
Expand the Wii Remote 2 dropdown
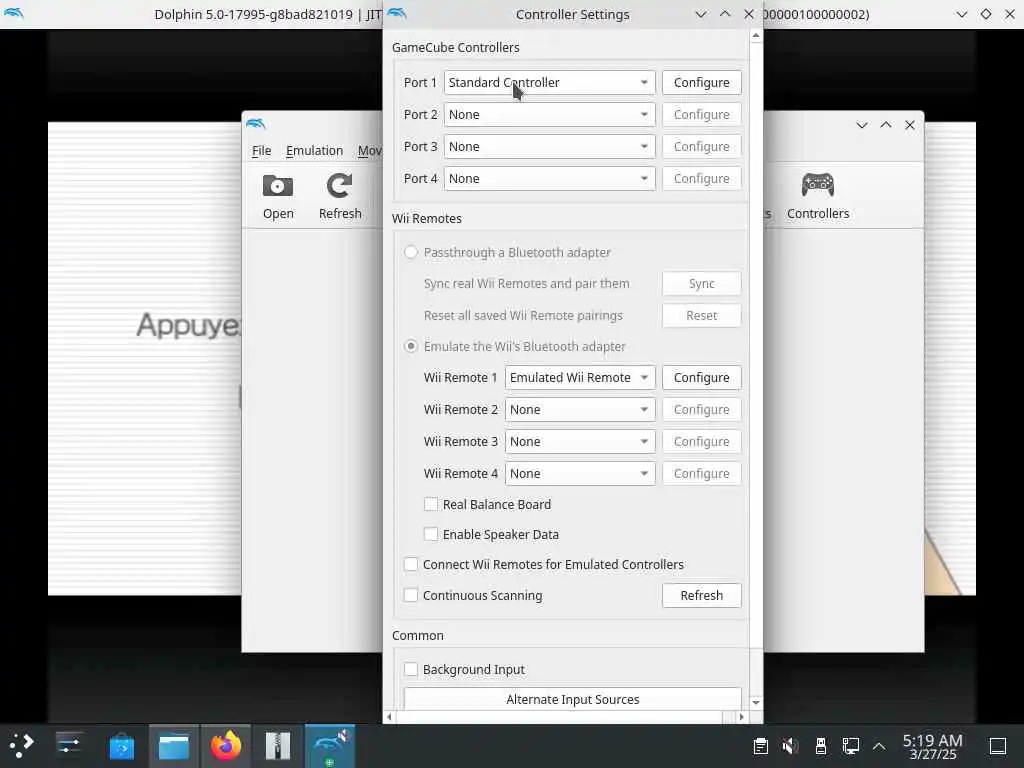(x=580, y=409)
